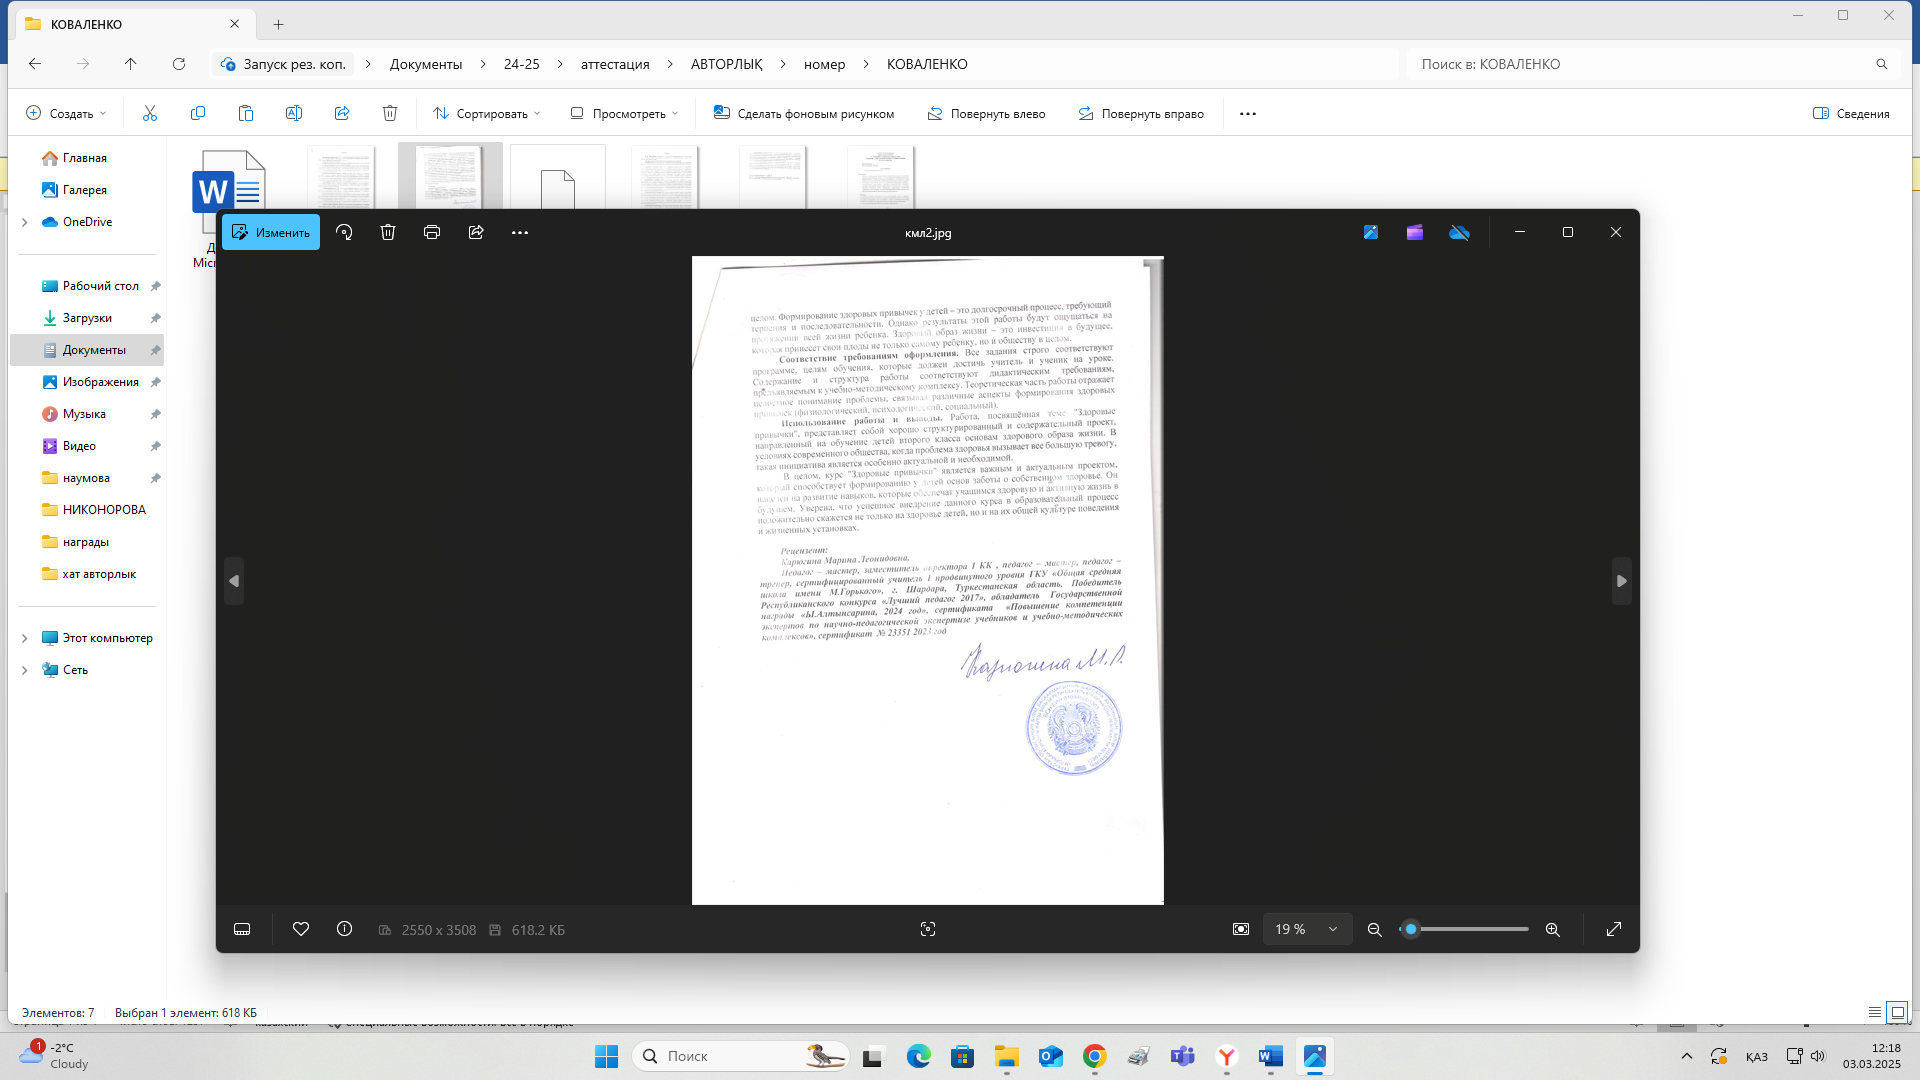Open Изображения in navigation pane
This screenshot has height=1080, width=1920.
tap(100, 382)
